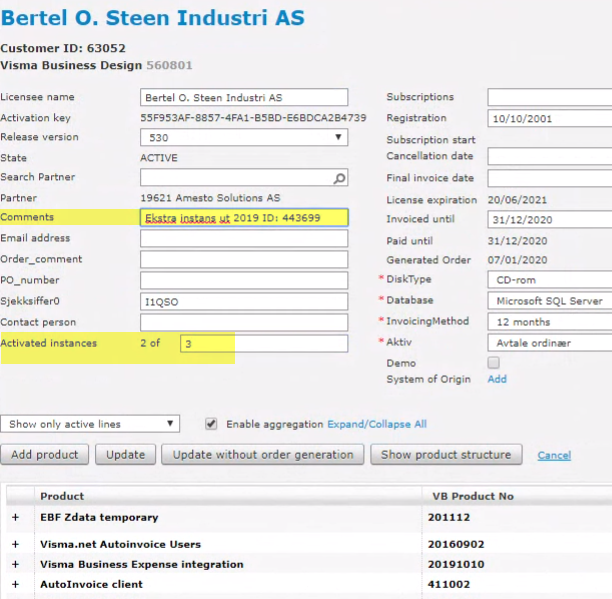This screenshot has height=599, width=612.
Task: Focus the Activated instances number field
Action: click(264, 344)
